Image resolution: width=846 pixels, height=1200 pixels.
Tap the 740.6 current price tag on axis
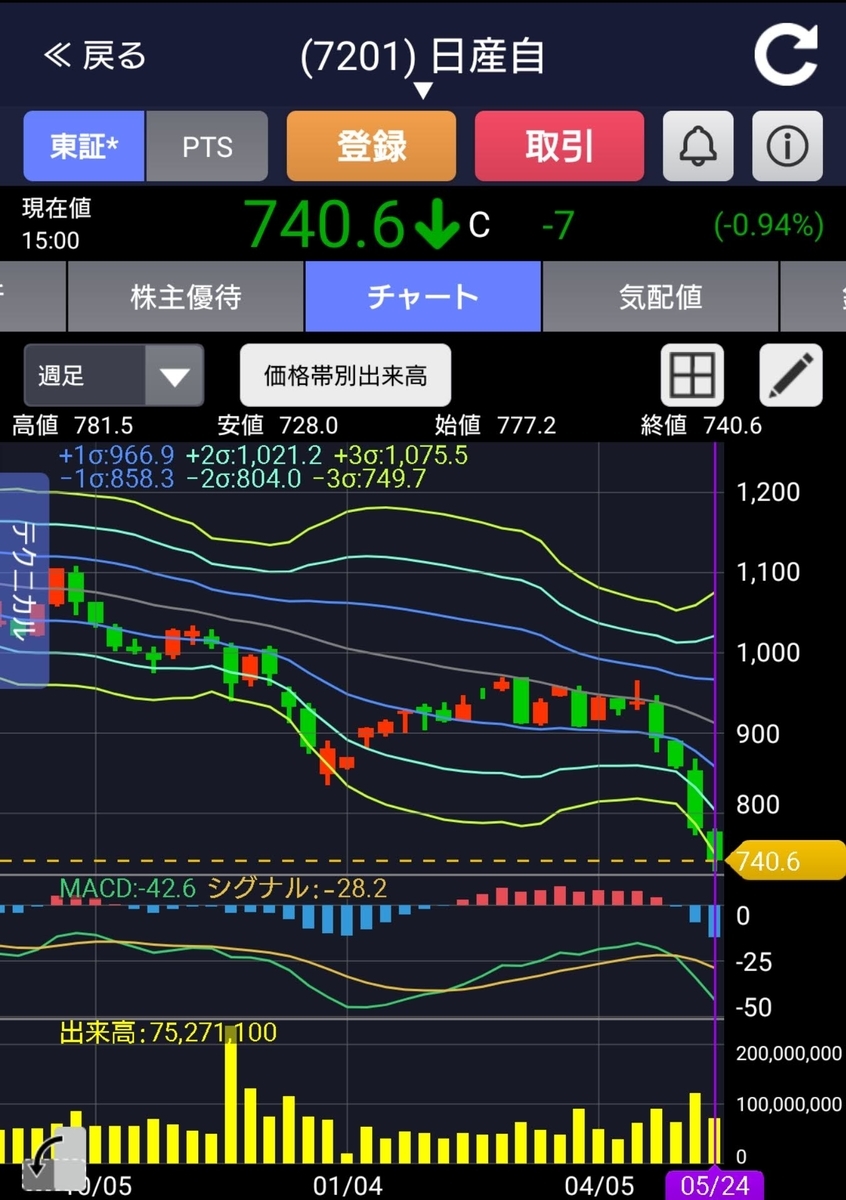786,861
